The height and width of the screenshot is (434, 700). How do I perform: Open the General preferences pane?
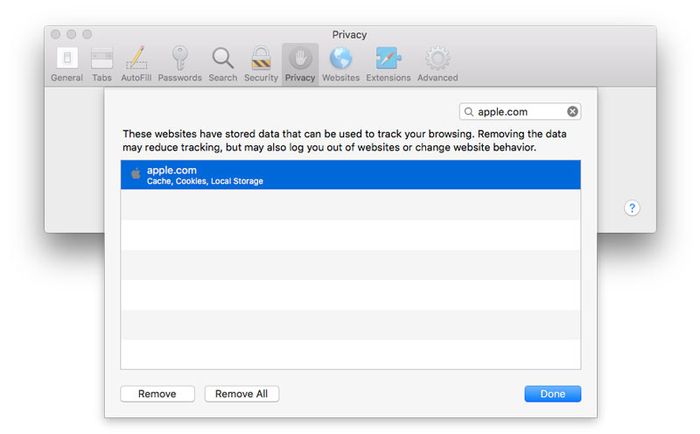67,64
